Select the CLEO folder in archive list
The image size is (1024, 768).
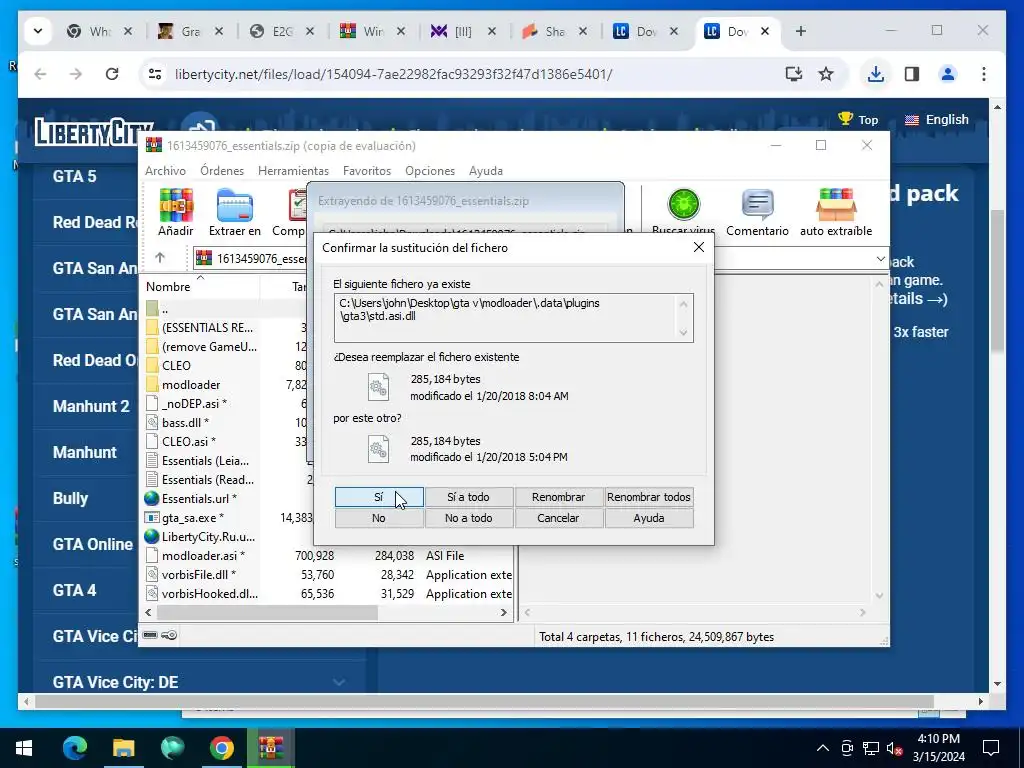point(176,366)
